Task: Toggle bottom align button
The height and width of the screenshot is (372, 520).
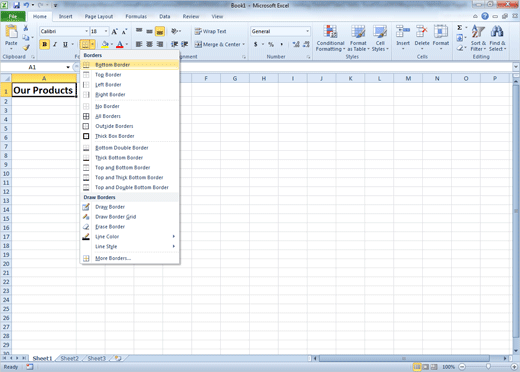Action: coord(160,31)
